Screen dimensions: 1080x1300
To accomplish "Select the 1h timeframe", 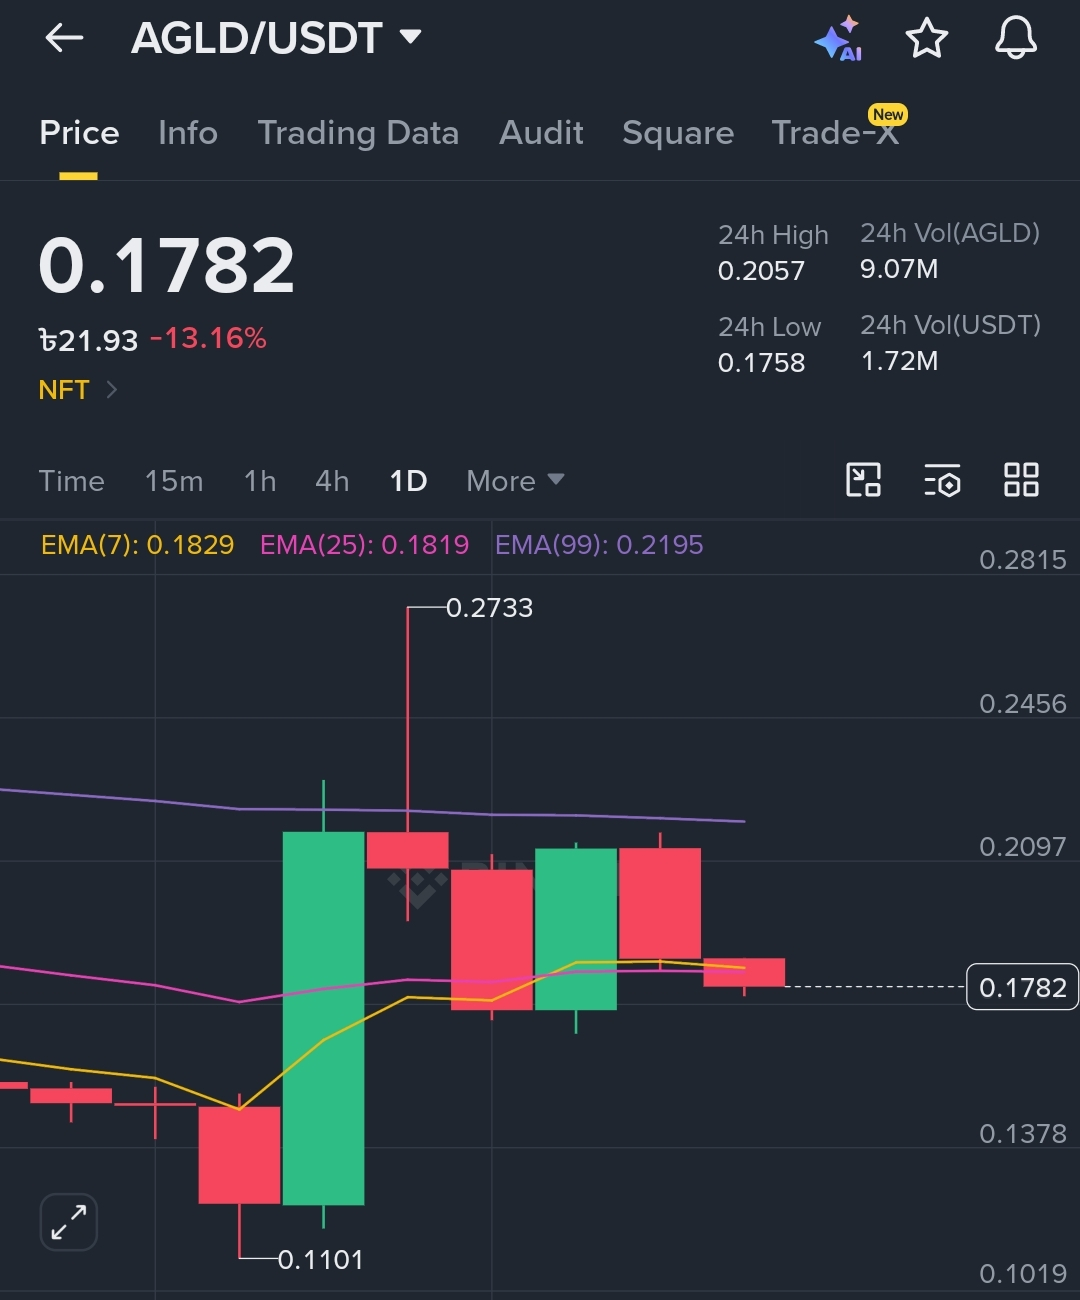I will point(260,481).
